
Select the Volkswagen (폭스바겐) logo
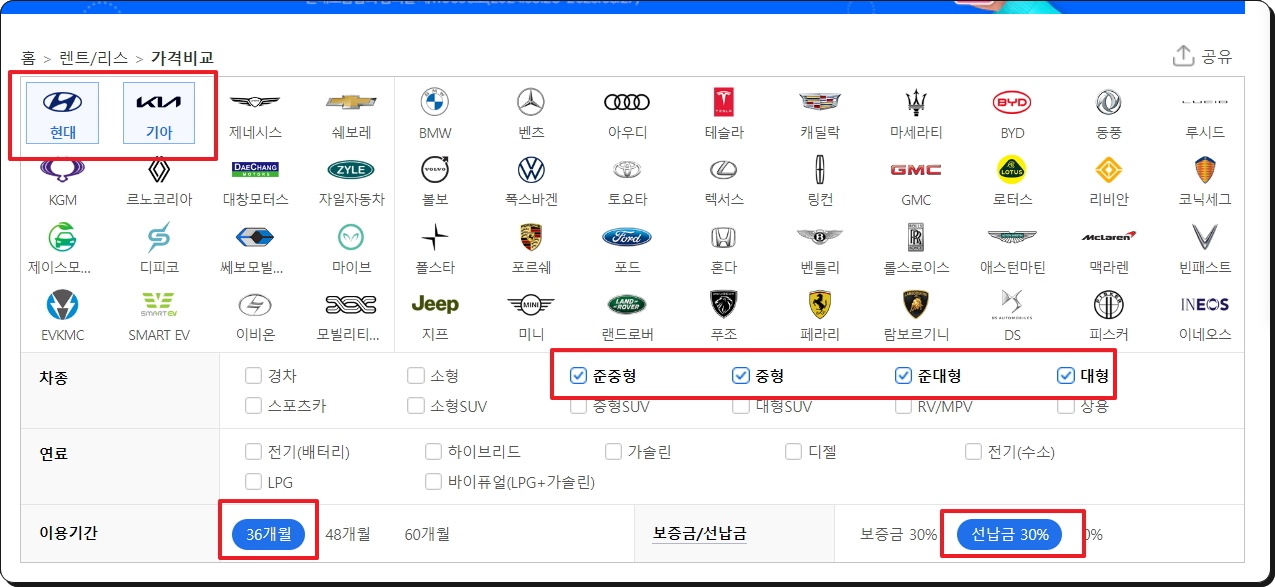531,169
